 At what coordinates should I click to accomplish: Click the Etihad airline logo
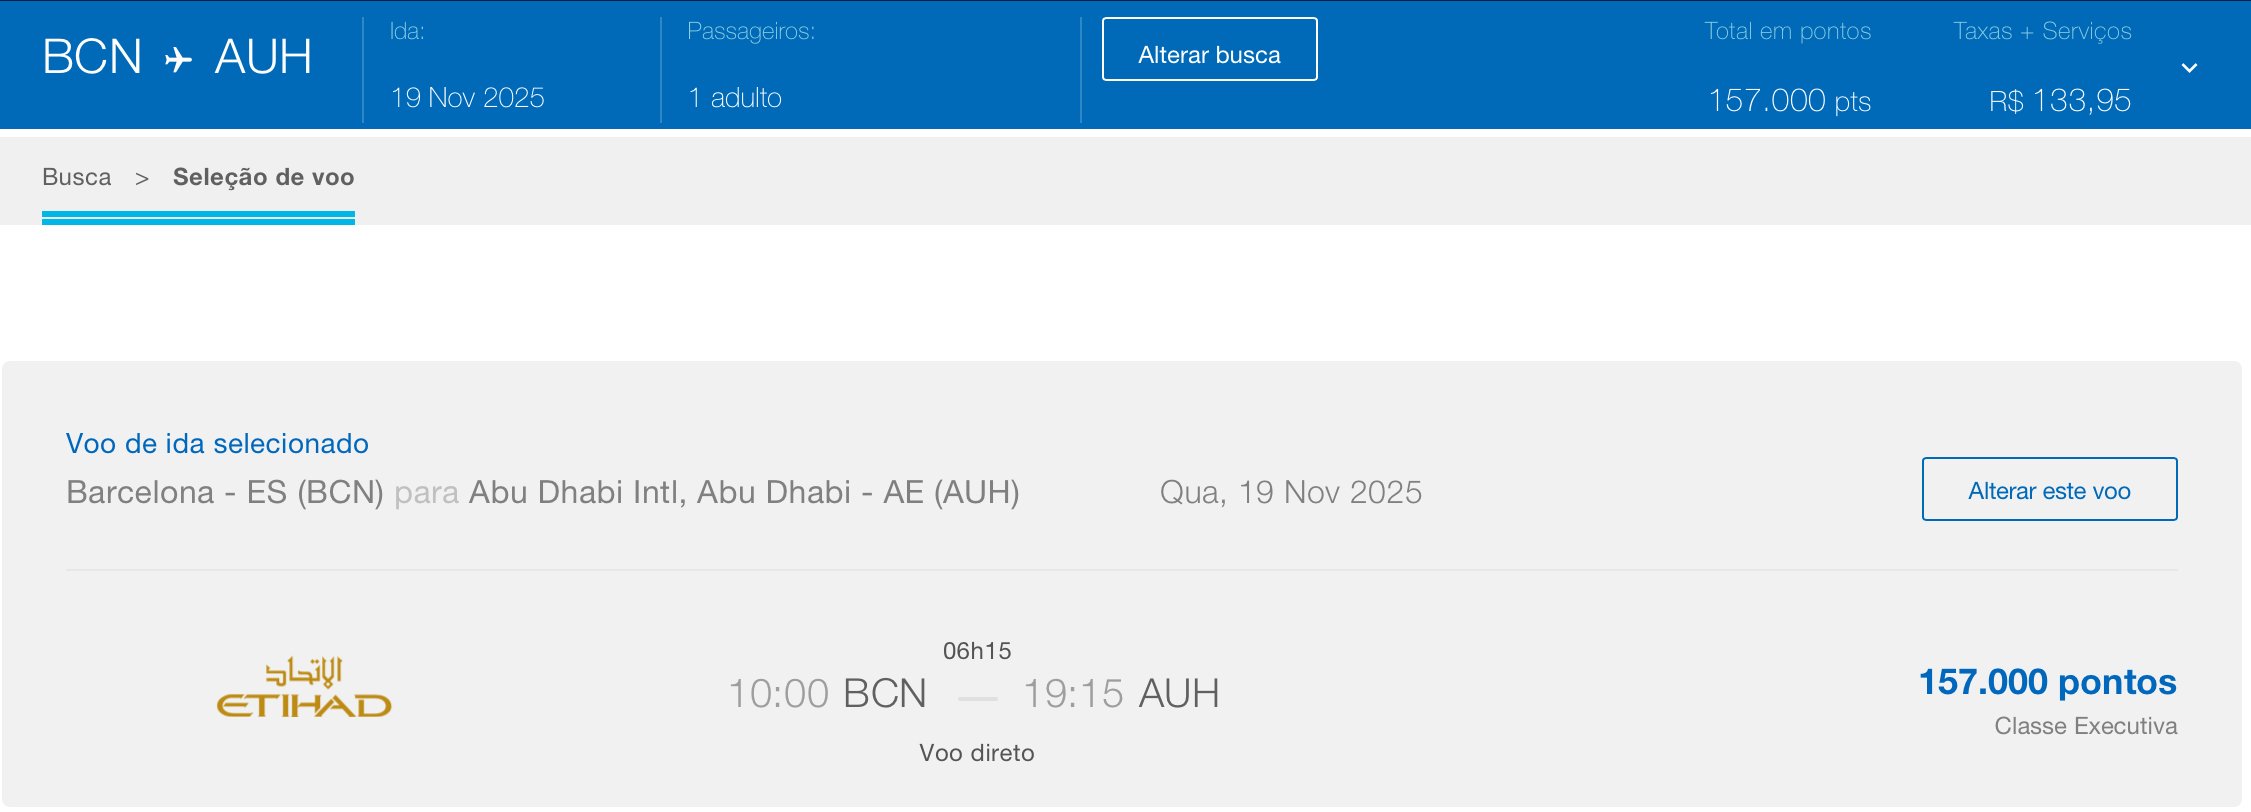click(x=304, y=689)
